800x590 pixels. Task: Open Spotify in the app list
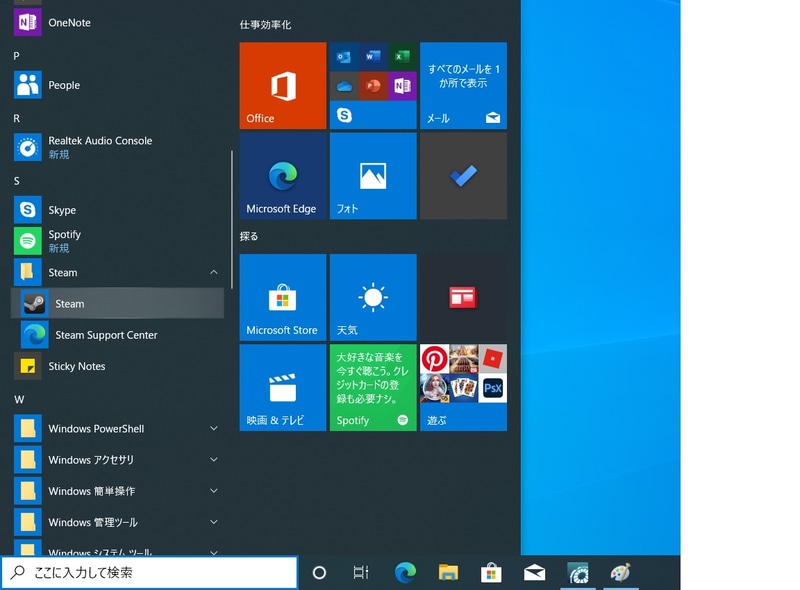[117, 241]
